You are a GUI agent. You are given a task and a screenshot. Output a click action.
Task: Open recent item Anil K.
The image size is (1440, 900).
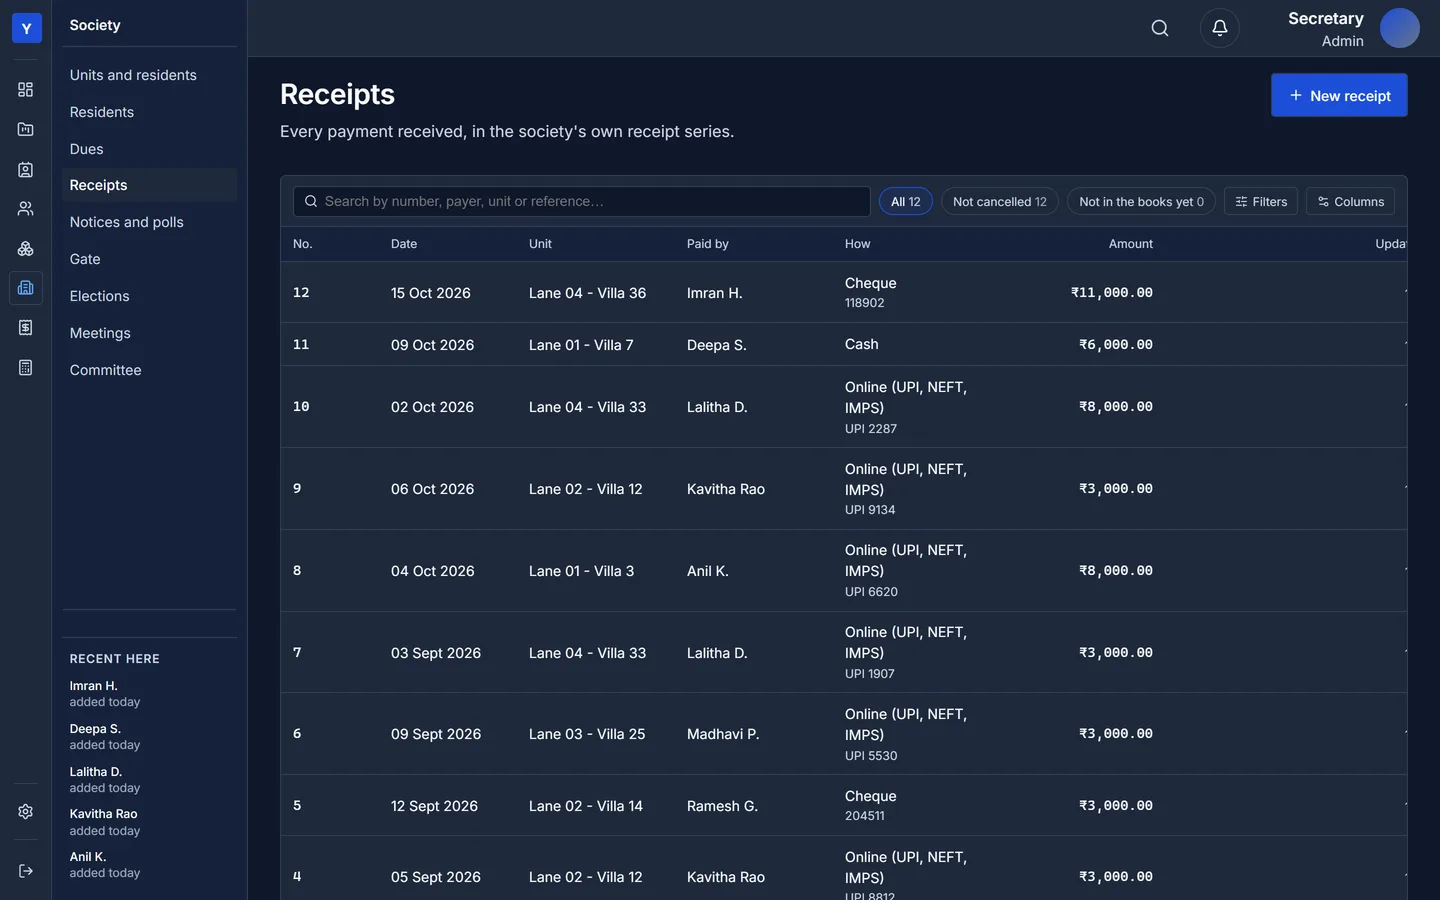click(149, 864)
